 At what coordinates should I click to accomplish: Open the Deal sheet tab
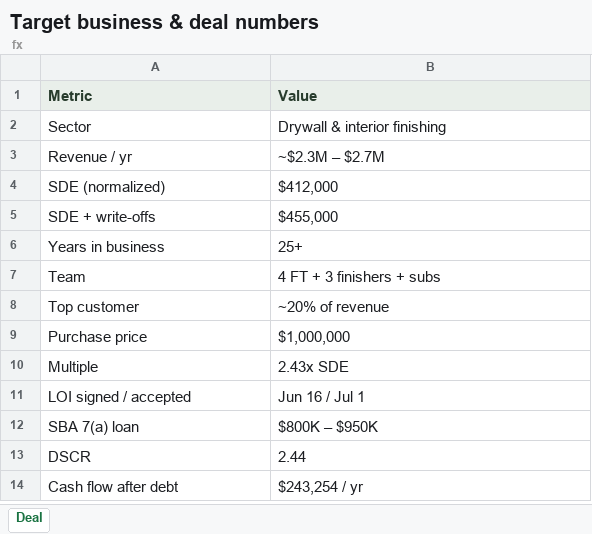(29, 520)
